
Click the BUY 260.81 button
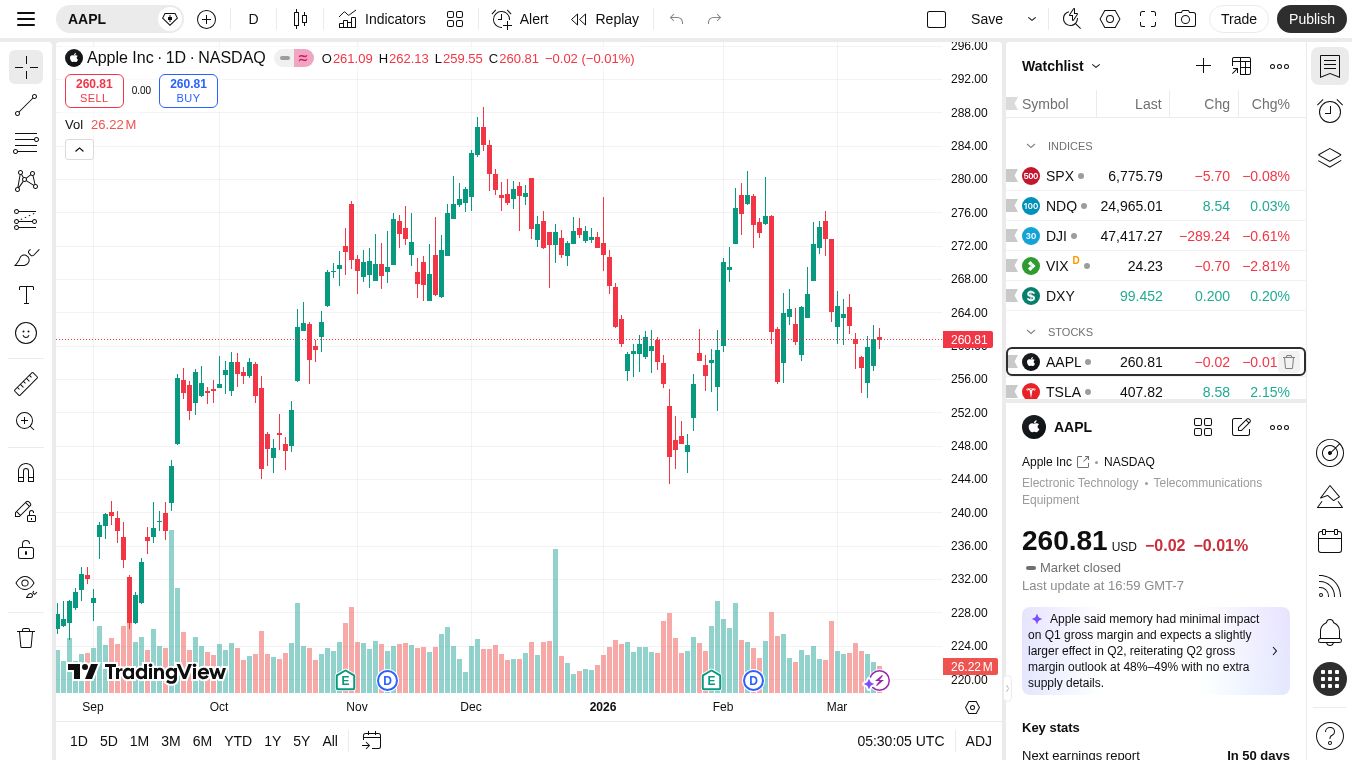tap(188, 91)
